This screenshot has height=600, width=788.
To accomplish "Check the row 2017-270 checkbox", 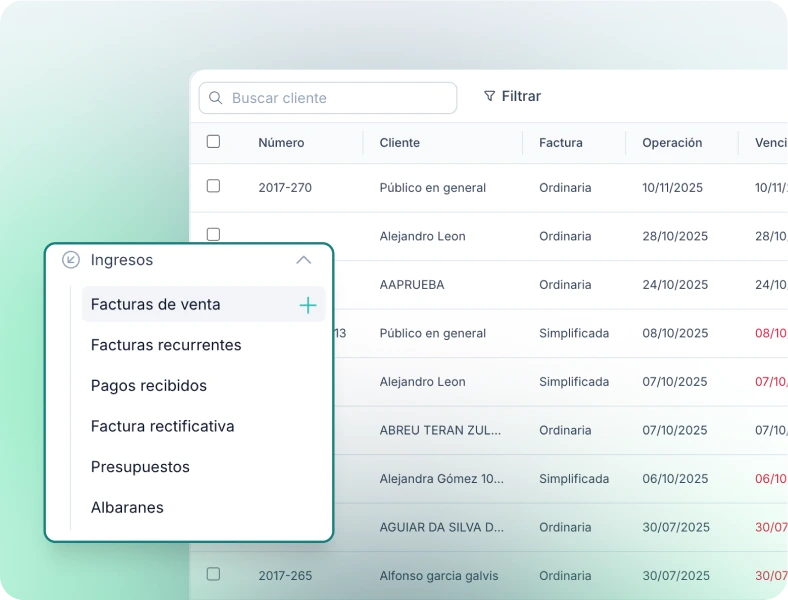I will point(214,186).
